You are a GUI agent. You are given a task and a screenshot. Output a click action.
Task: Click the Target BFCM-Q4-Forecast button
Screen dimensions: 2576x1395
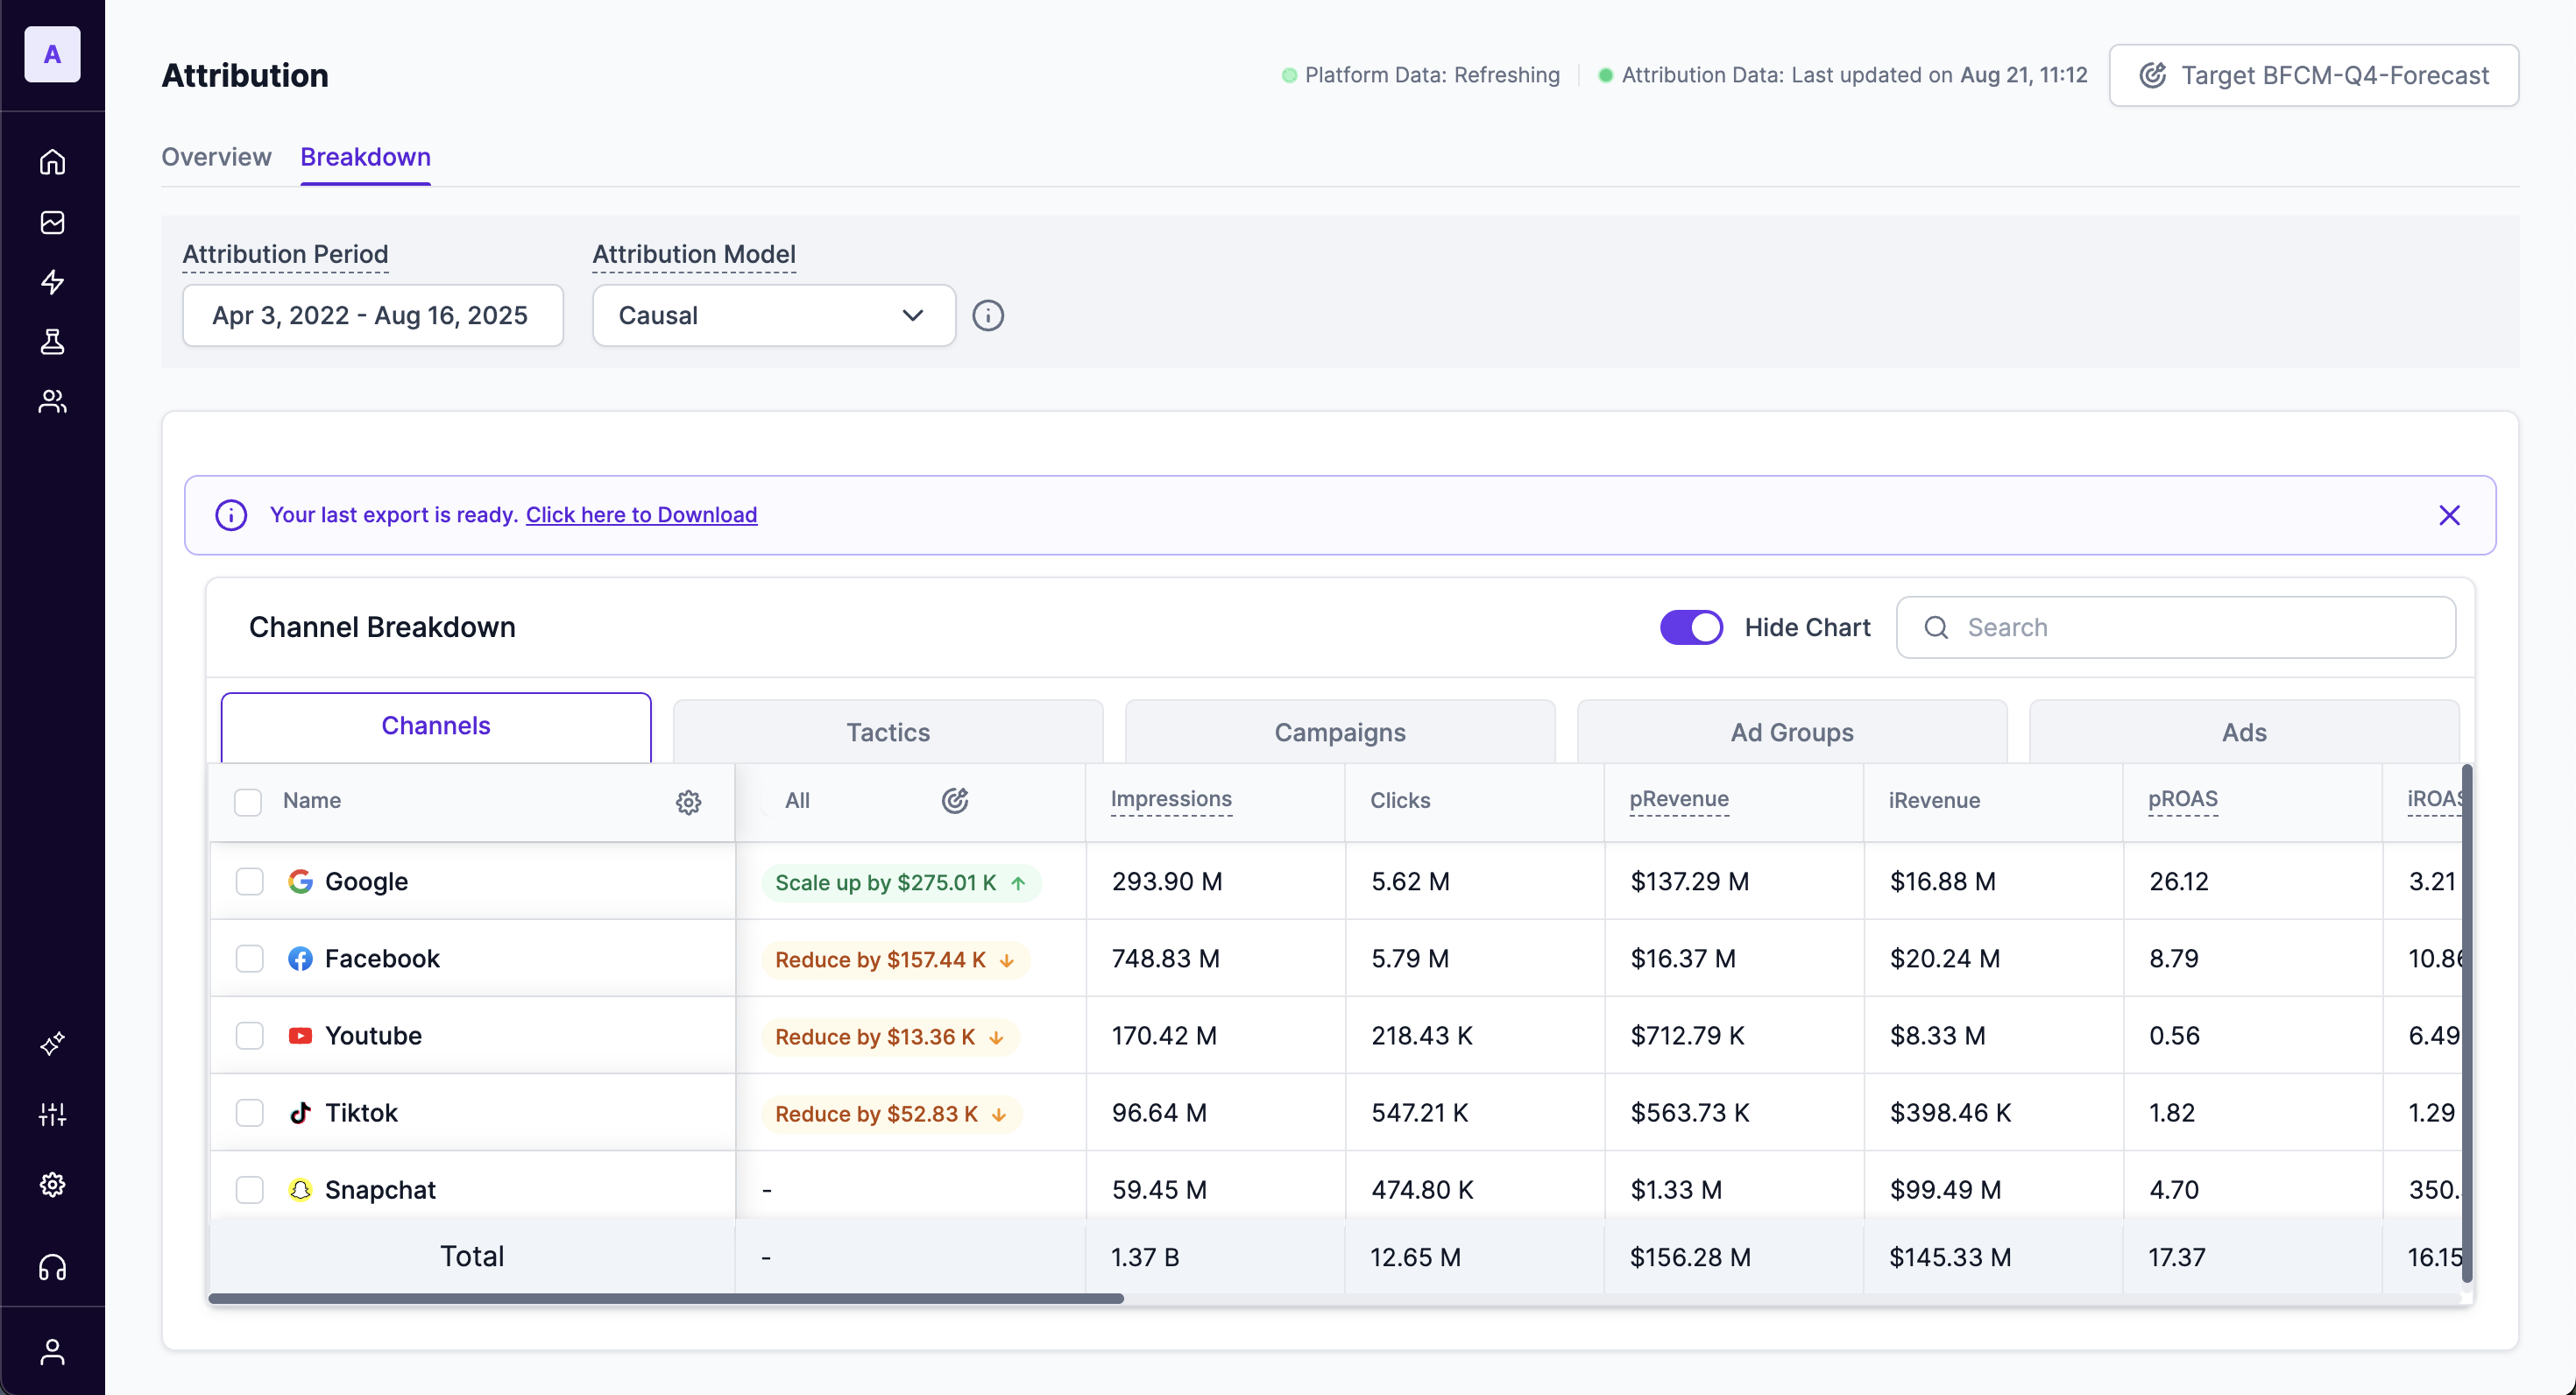(x=2313, y=75)
